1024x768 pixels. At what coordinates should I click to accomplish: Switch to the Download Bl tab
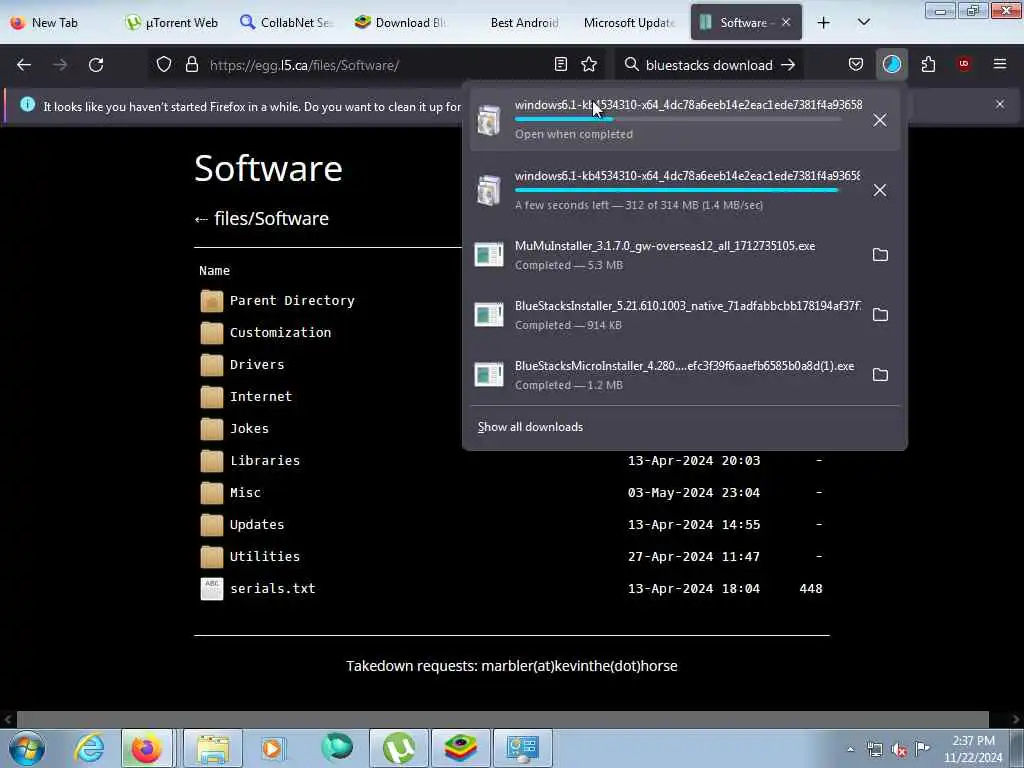coord(400,23)
